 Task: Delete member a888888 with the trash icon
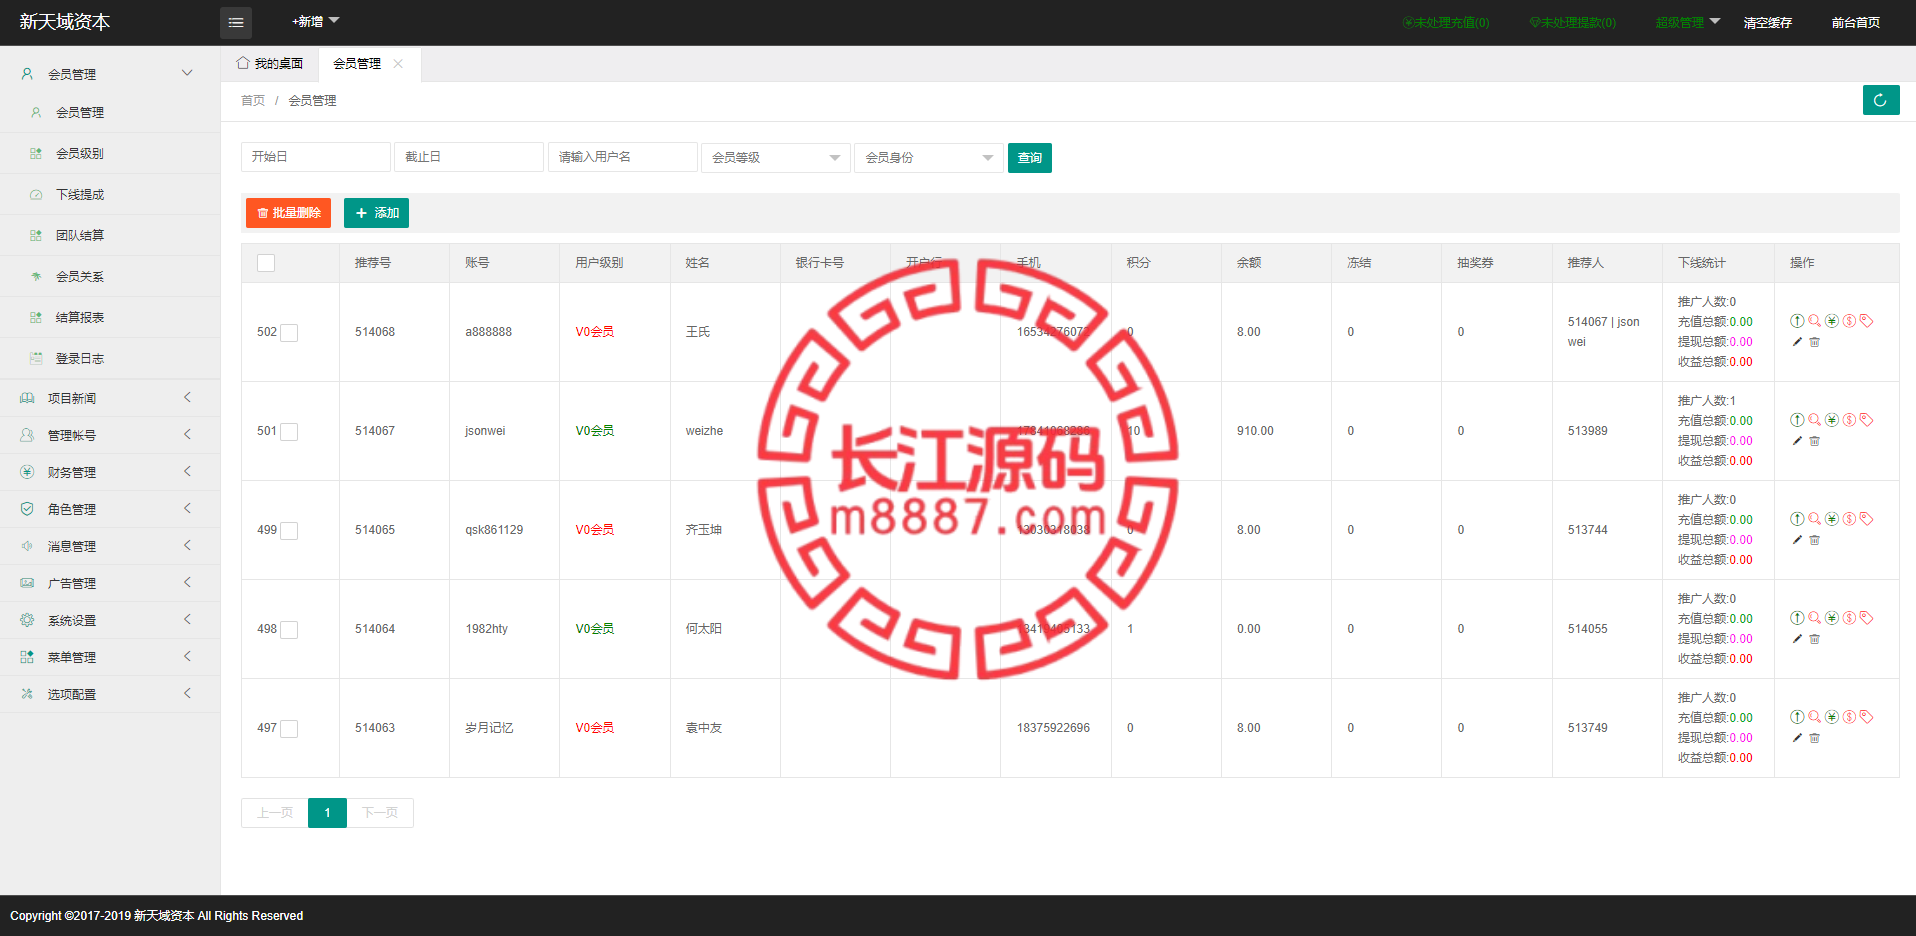1815,342
